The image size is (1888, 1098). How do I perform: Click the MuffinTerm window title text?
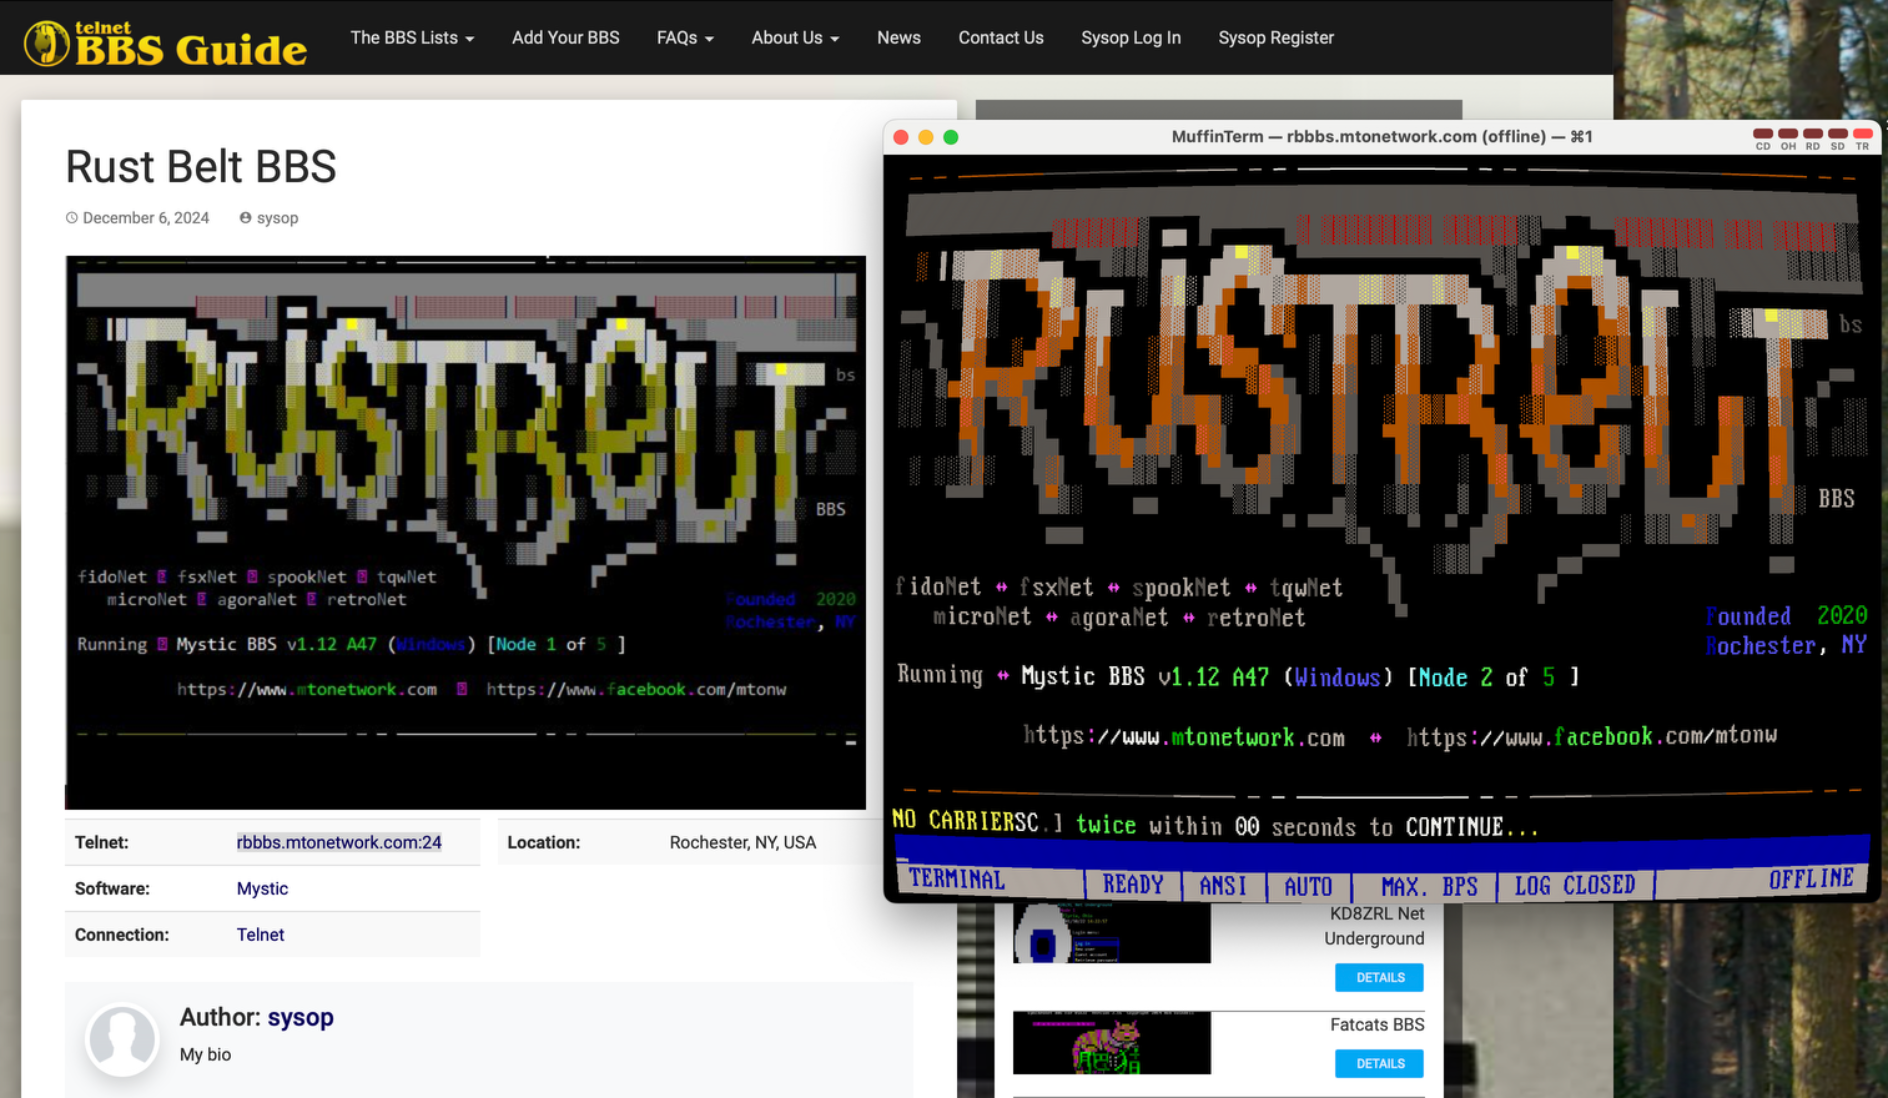pyautogui.click(x=1382, y=136)
